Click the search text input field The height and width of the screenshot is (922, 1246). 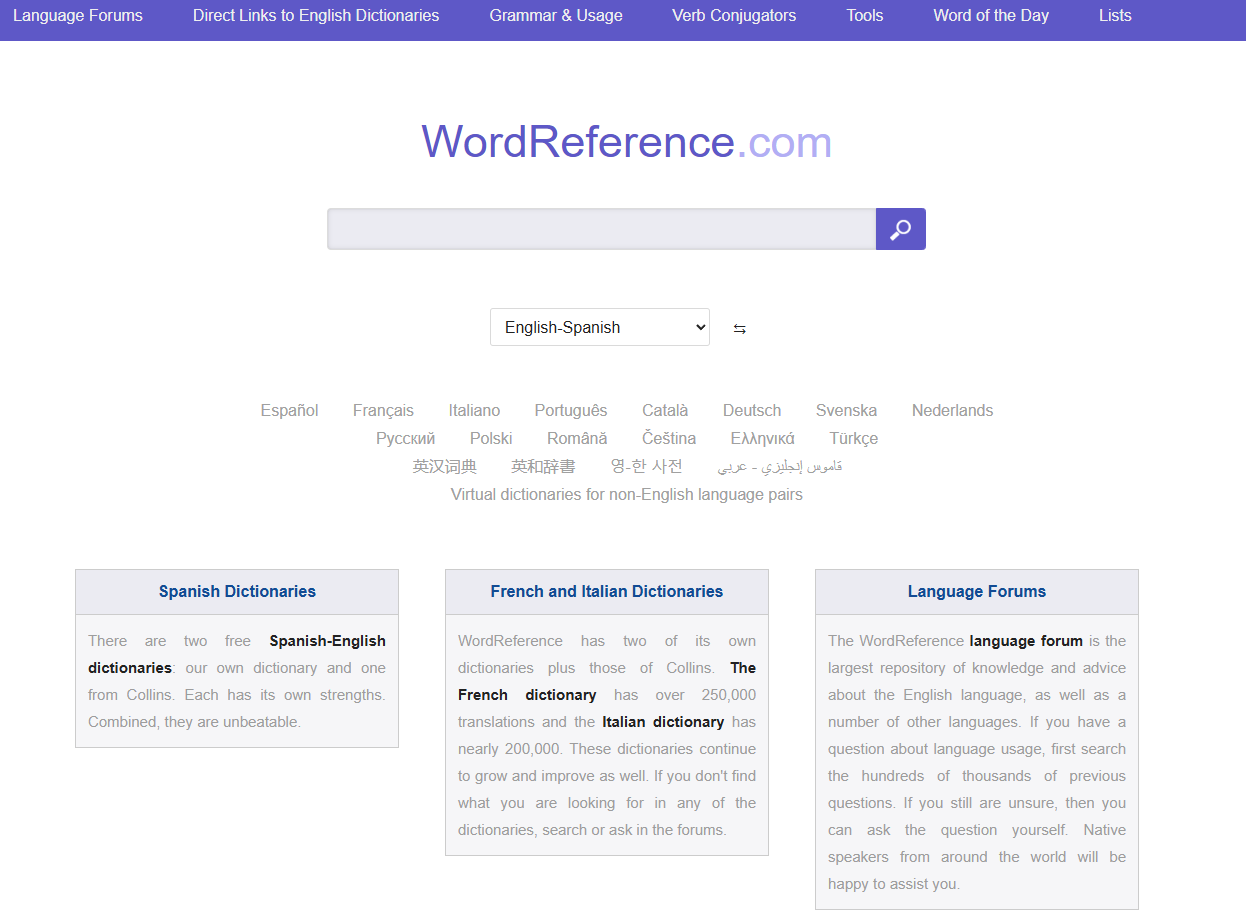(x=601, y=229)
